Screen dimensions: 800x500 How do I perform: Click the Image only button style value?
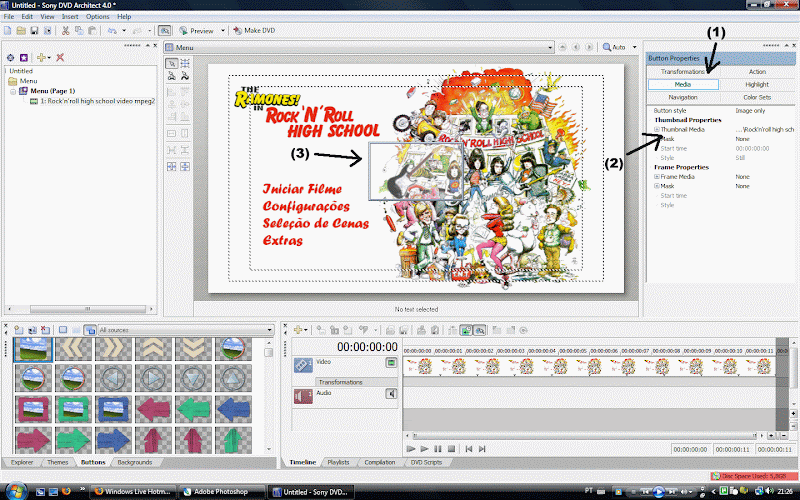pyautogui.click(x=751, y=111)
